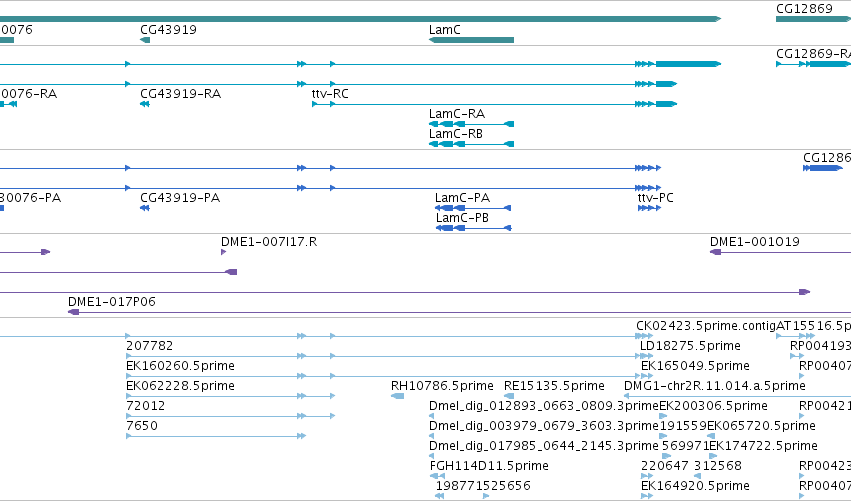
Task: Open Dmel_dig_003979_0679_3603.3prime EST
Action: 543,426
